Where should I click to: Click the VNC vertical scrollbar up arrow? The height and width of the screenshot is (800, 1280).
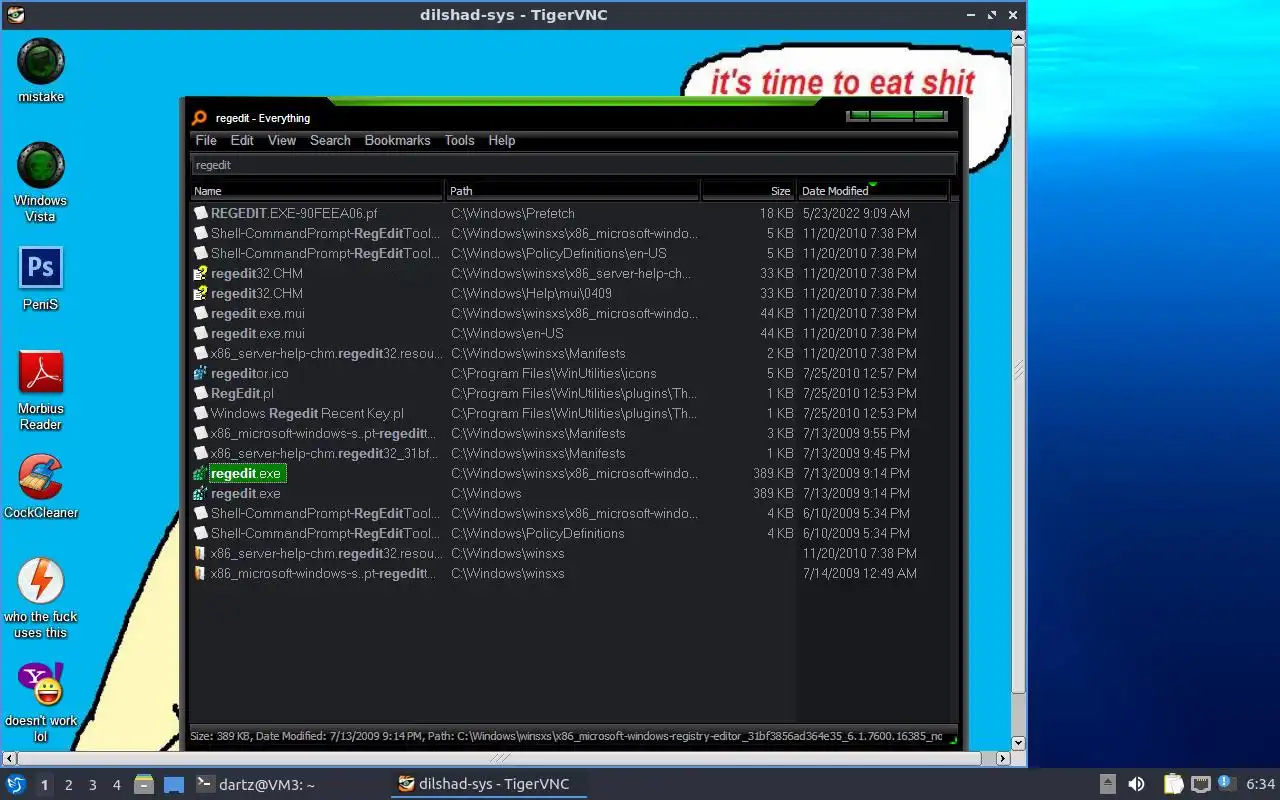(x=1018, y=37)
